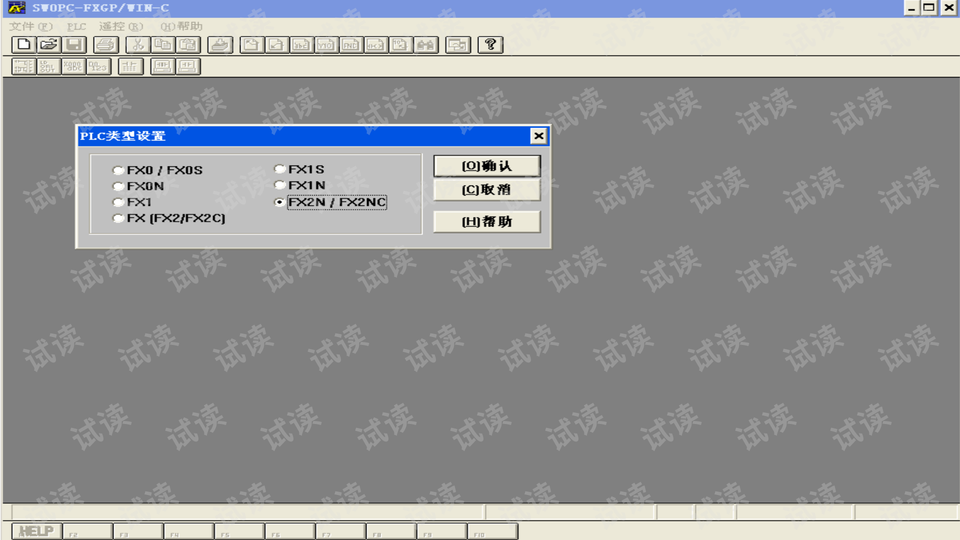Viewport: 960px width, 540px height.
Task: Maximize the SWOPC-FXGP/WIN-C window
Action: point(929,7)
